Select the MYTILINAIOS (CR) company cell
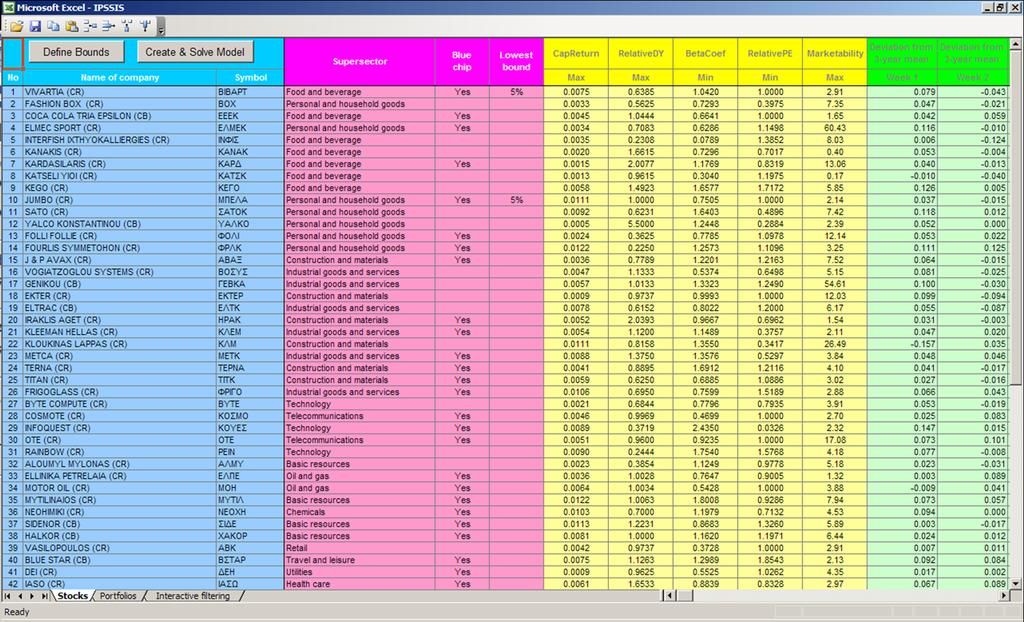The image size is (1024, 622). coord(120,500)
